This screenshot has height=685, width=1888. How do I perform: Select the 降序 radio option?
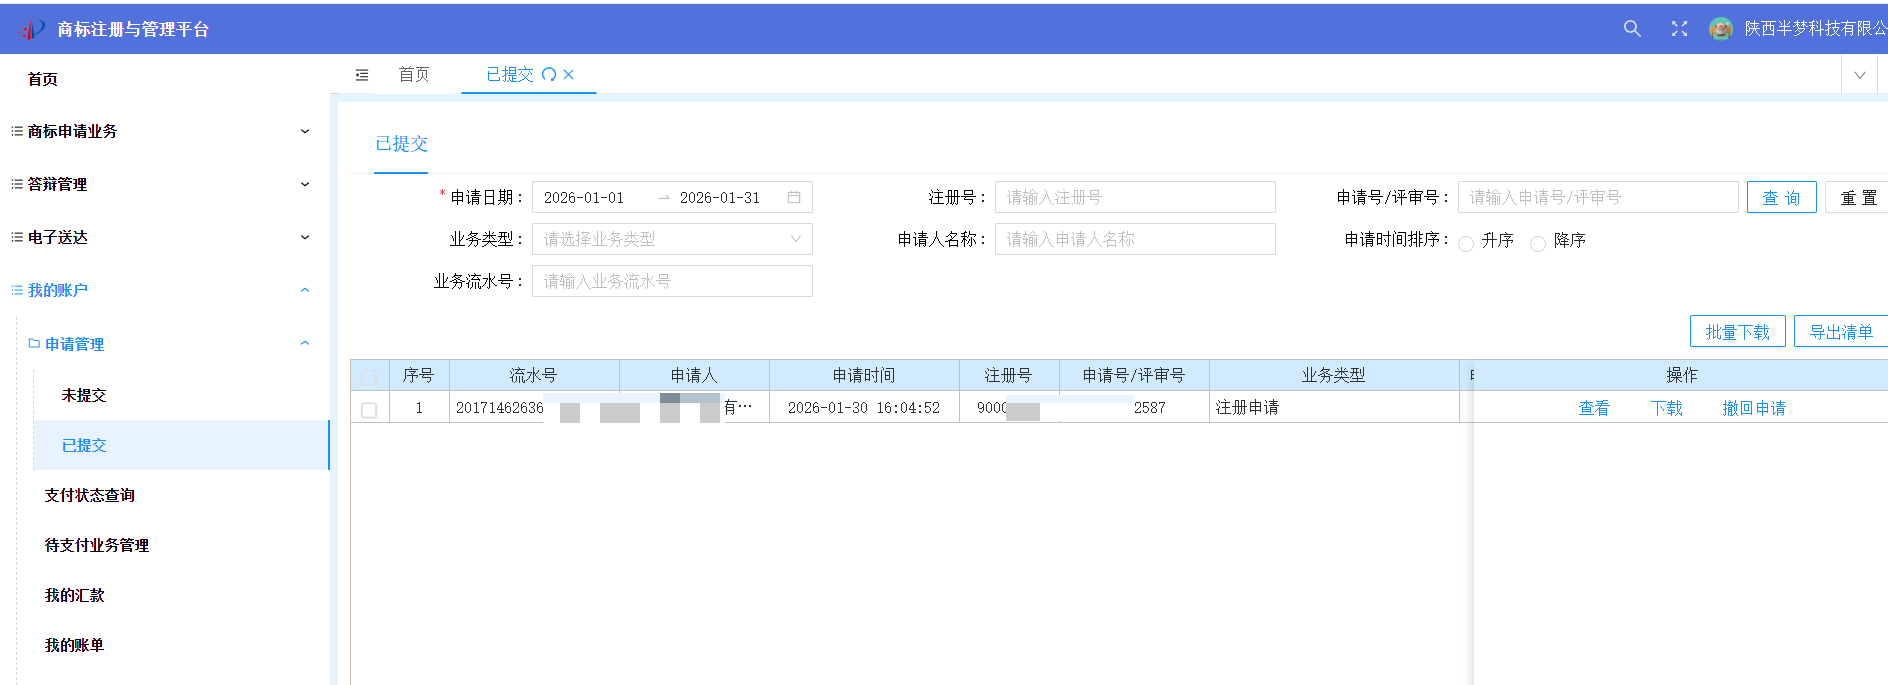[1538, 243]
